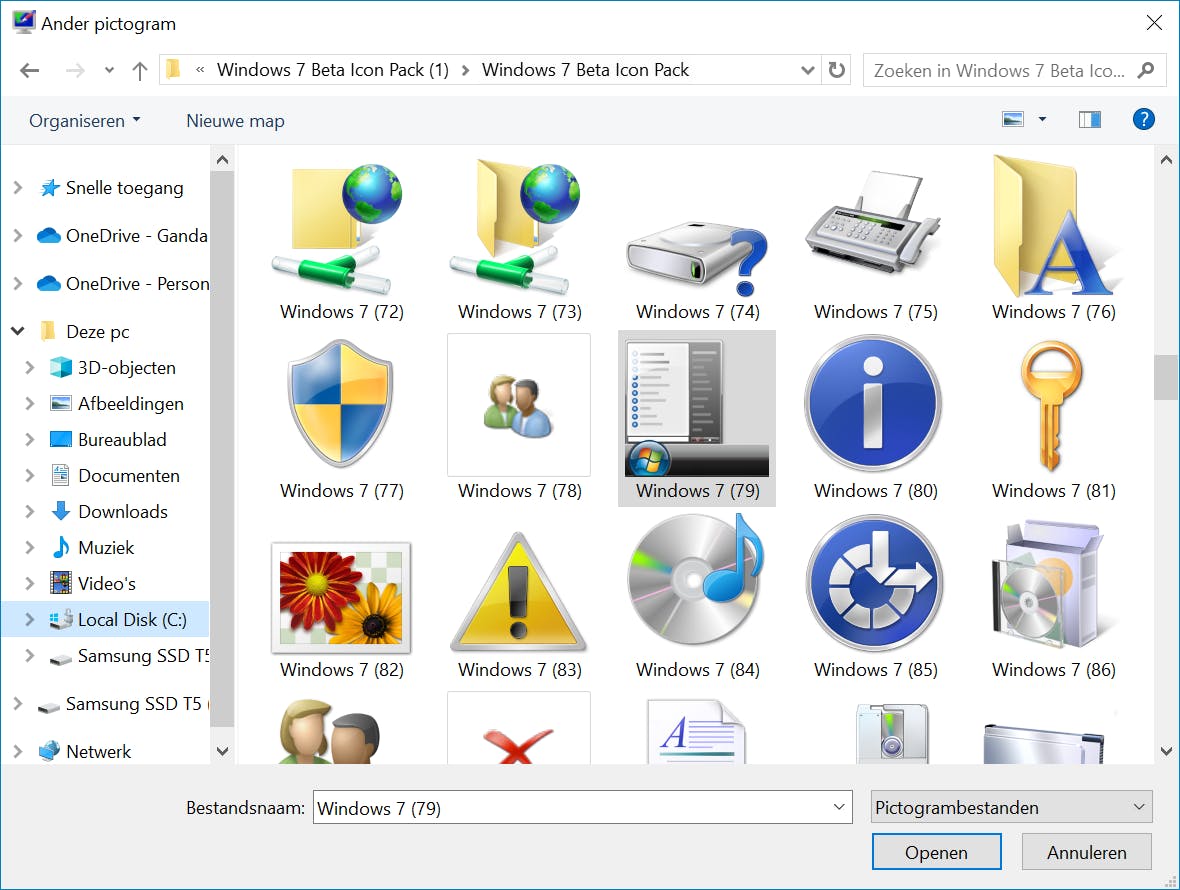
Task: Click the navigation pane scroll up arrow
Action: pos(222,159)
